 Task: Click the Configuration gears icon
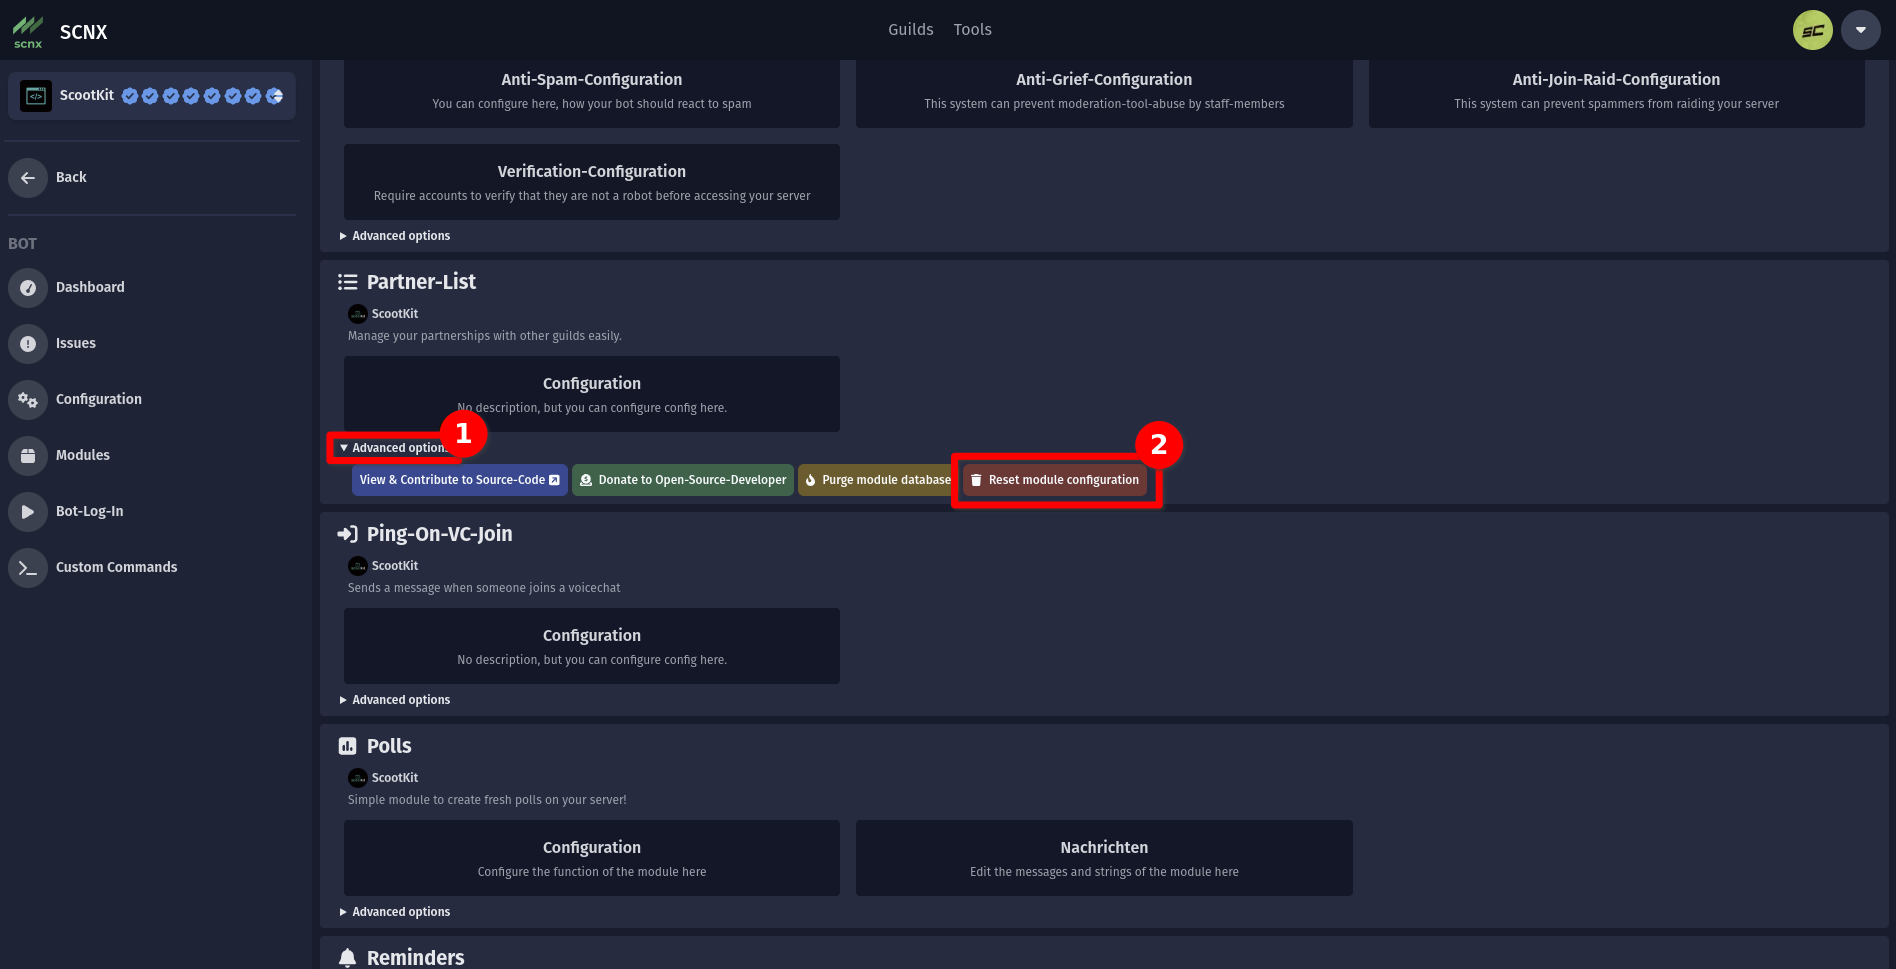(28, 400)
